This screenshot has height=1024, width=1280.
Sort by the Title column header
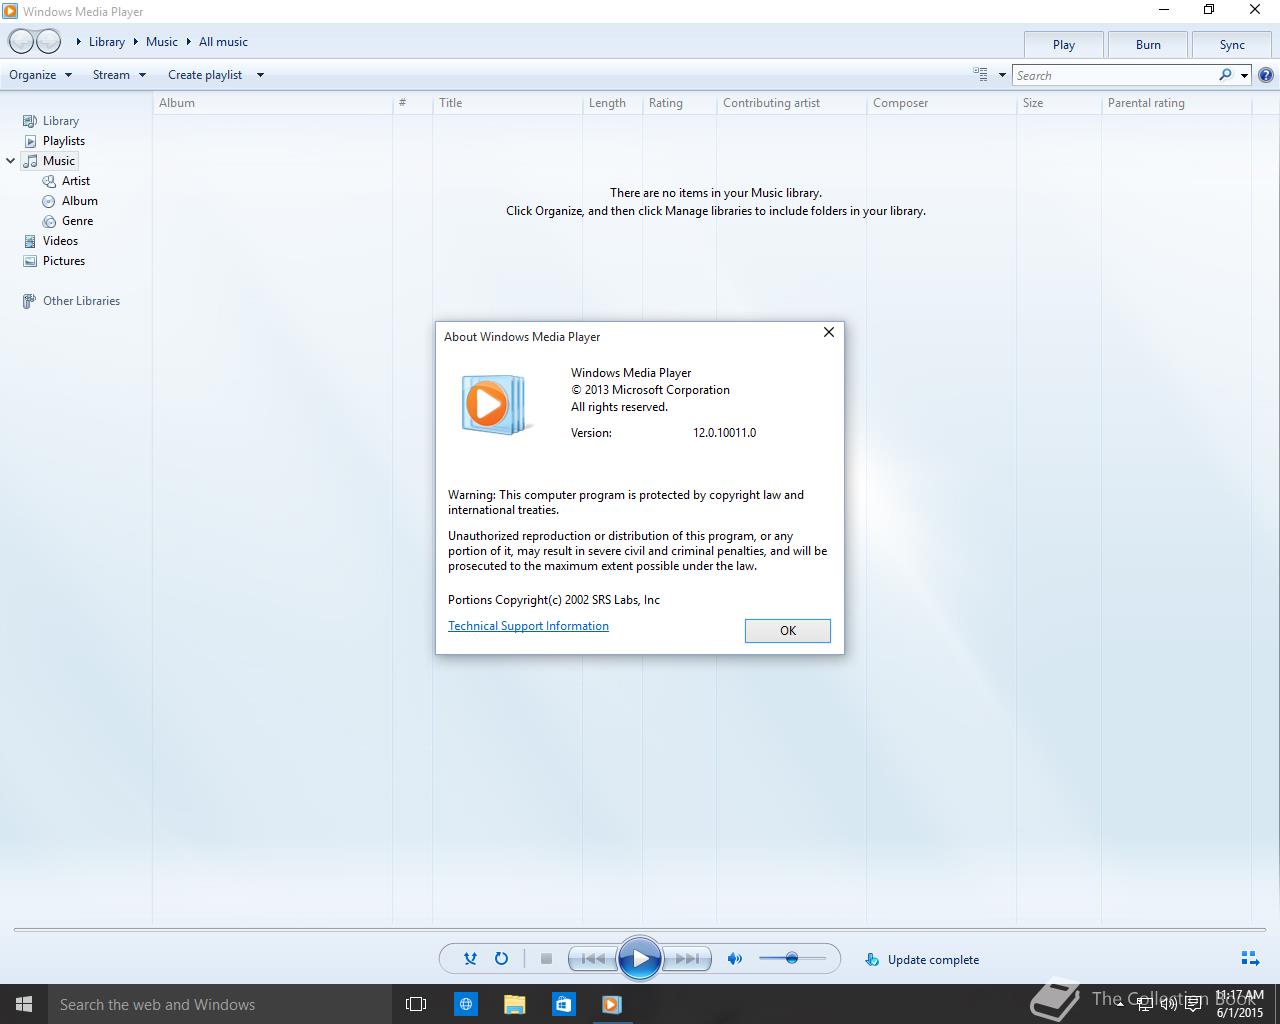[507, 103]
